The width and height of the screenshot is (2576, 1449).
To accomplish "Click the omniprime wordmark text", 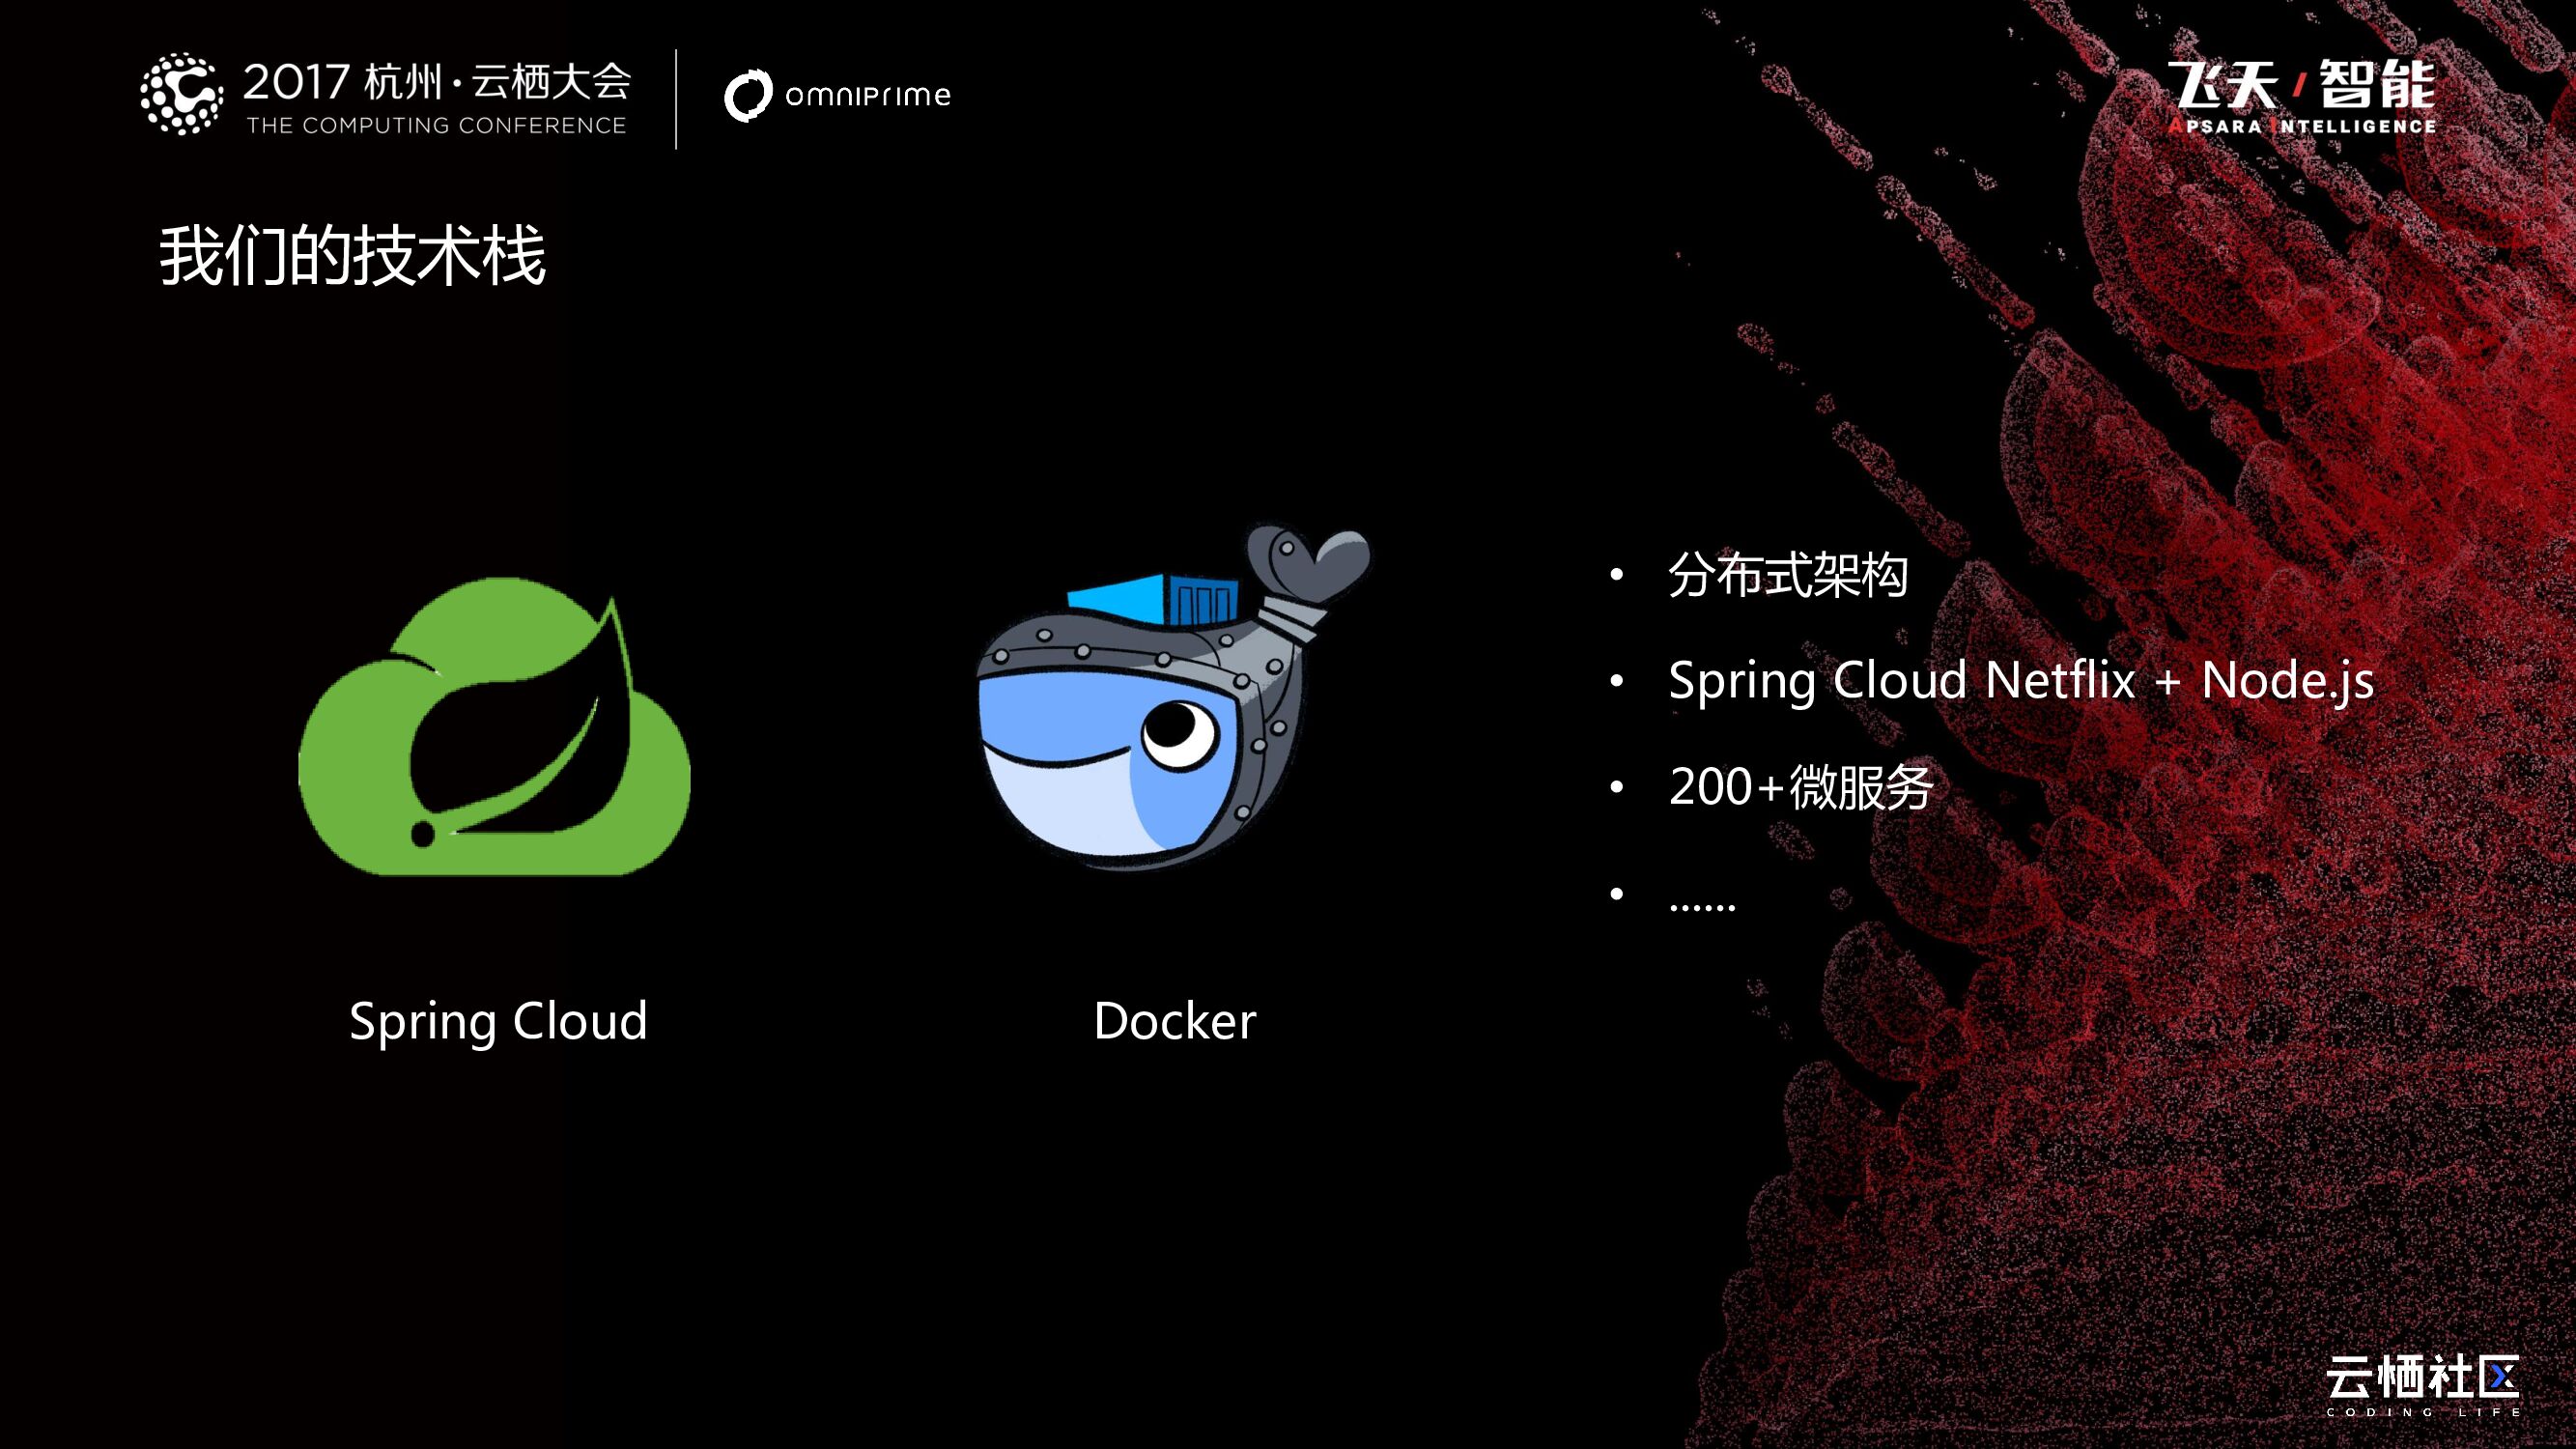I will point(867,96).
